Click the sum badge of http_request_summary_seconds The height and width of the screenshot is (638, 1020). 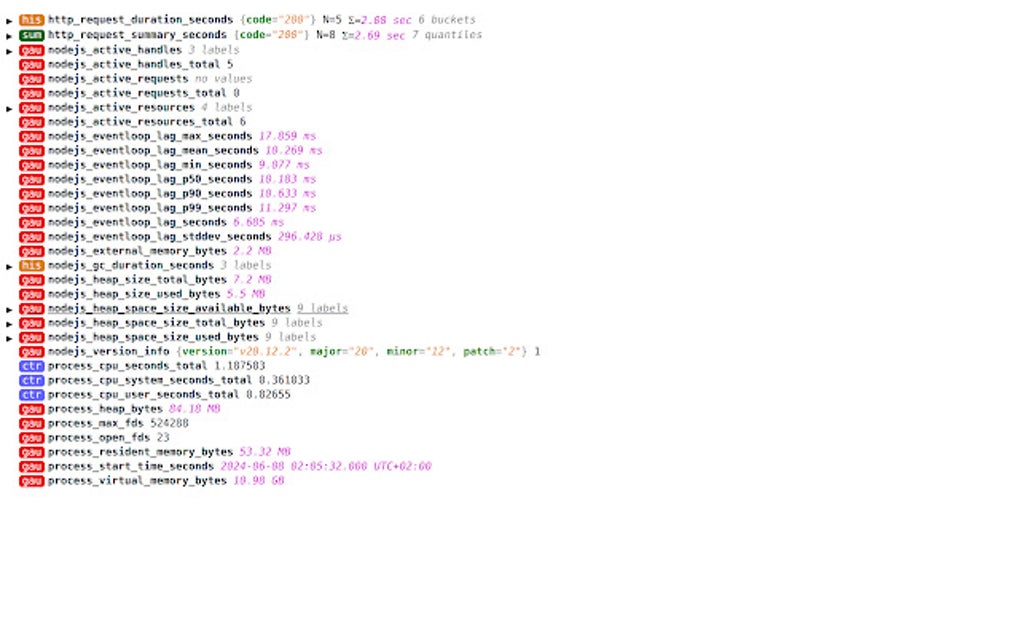point(31,35)
